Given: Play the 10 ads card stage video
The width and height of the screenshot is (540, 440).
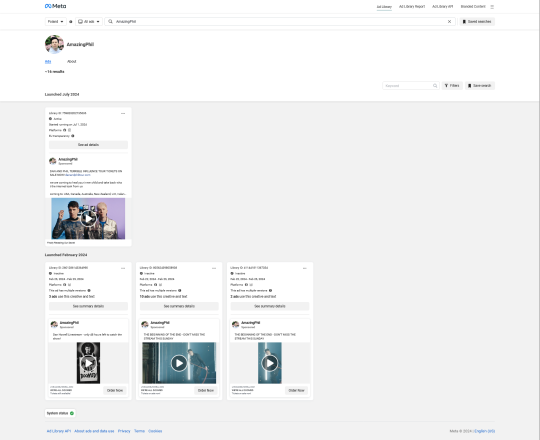Looking at the screenshot, I should click(x=179, y=363).
